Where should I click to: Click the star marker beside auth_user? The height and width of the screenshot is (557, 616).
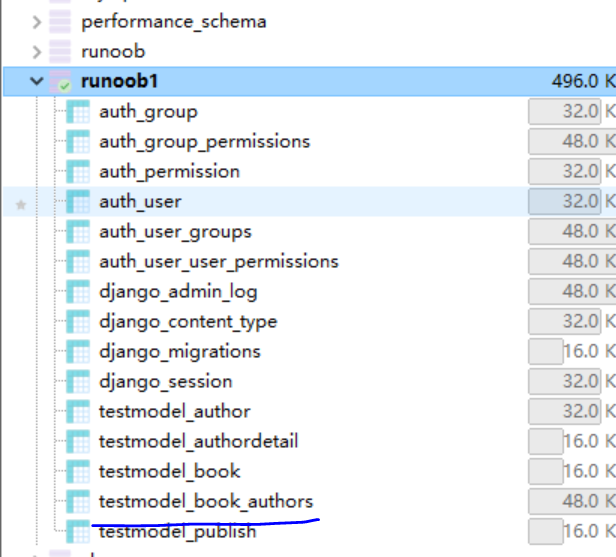coord(20,204)
